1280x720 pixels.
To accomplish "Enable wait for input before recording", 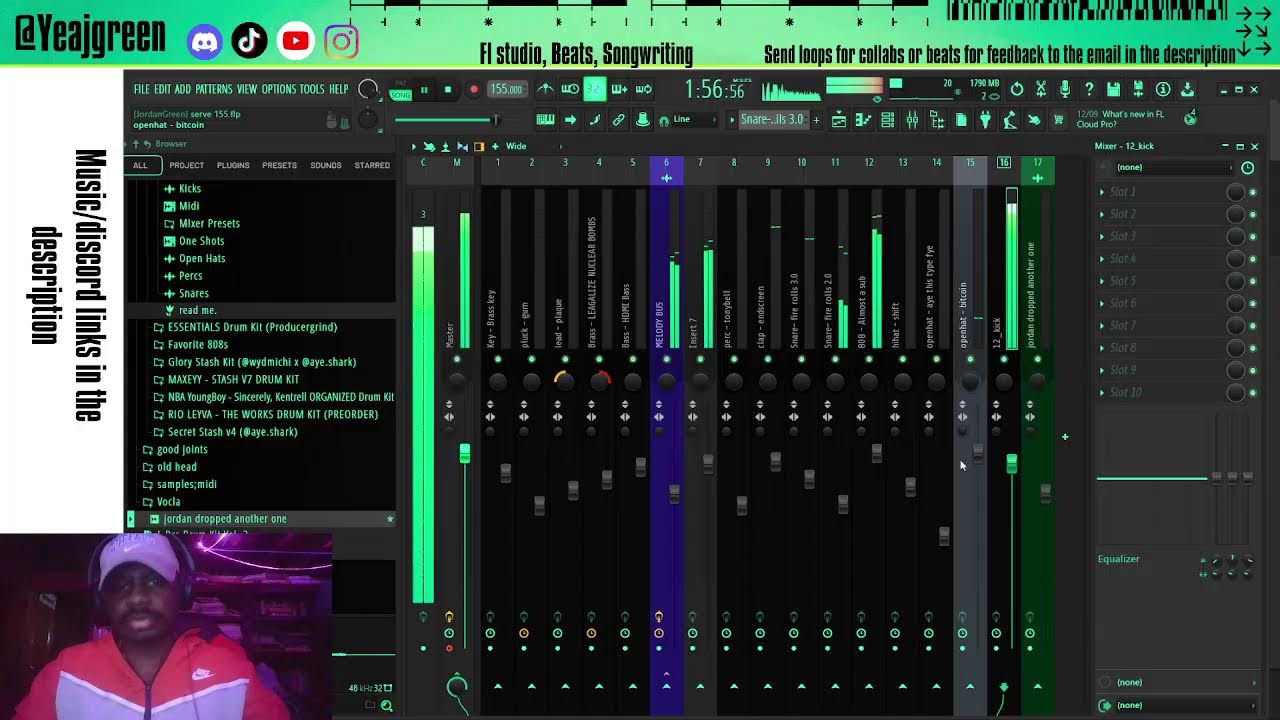I will 570,89.
